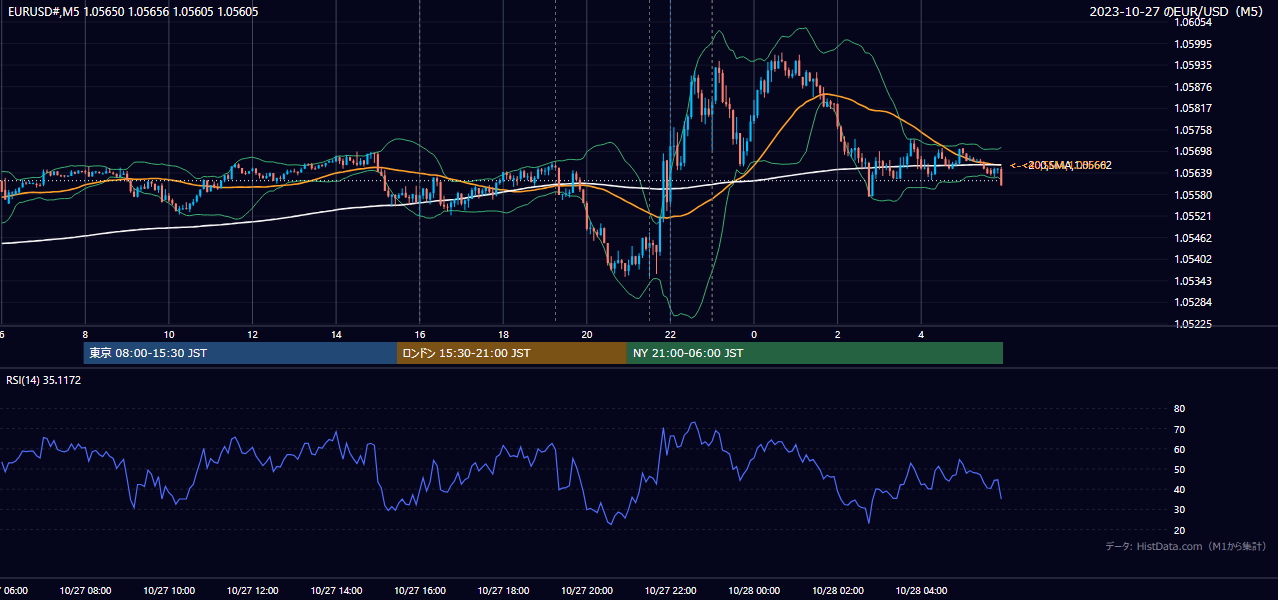1278x600 pixels.
Task: Click price axis label 1.05935
Action: 1192,65
